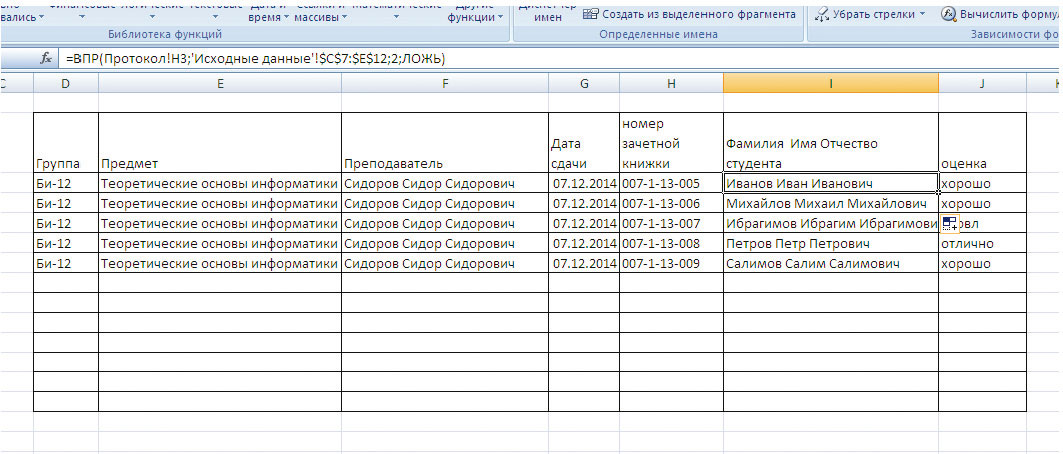Click Фамилия Имя Отчество студента header cell
The width and height of the screenshot is (1063, 454).
pyautogui.click(x=831, y=142)
